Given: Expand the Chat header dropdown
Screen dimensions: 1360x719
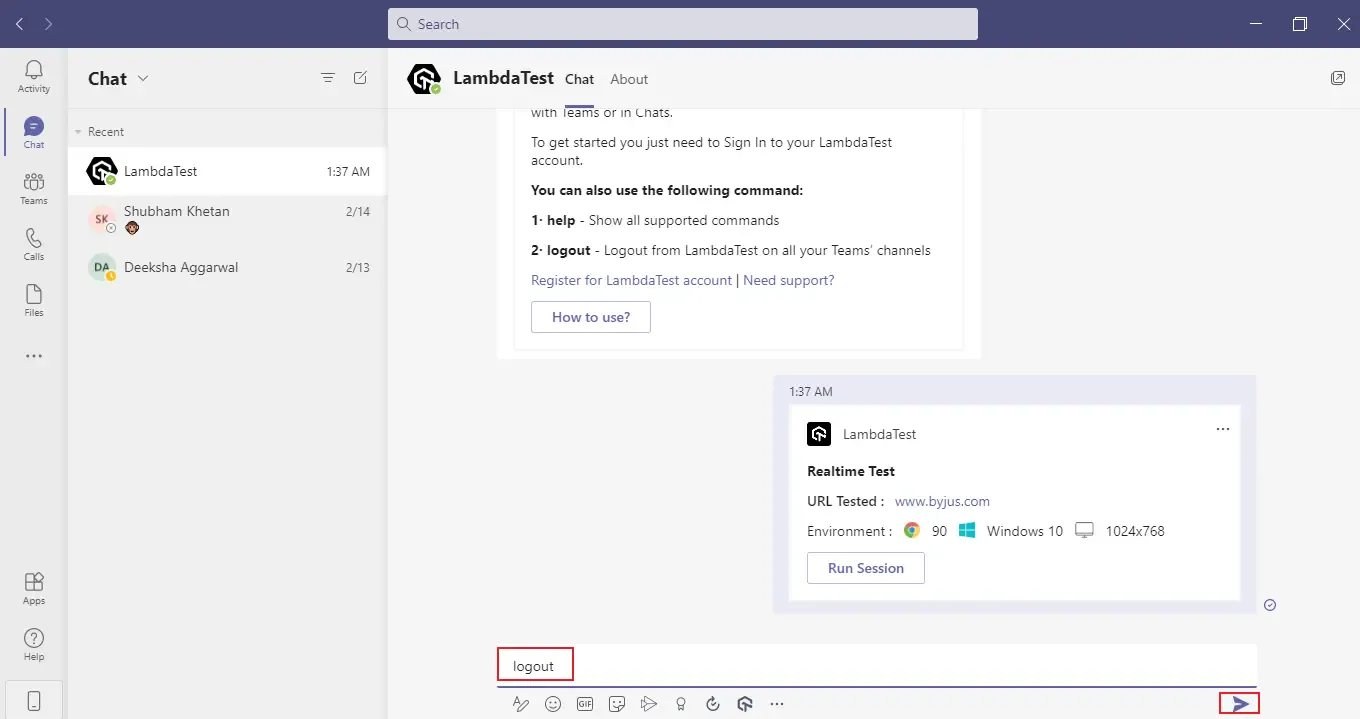Looking at the screenshot, I should 143,78.
